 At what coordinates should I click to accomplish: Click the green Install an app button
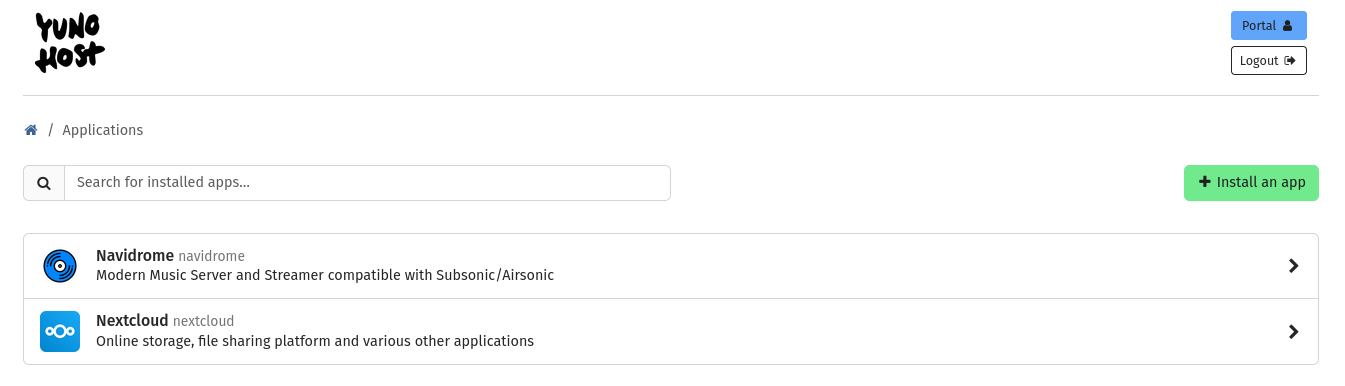[x=1251, y=183]
